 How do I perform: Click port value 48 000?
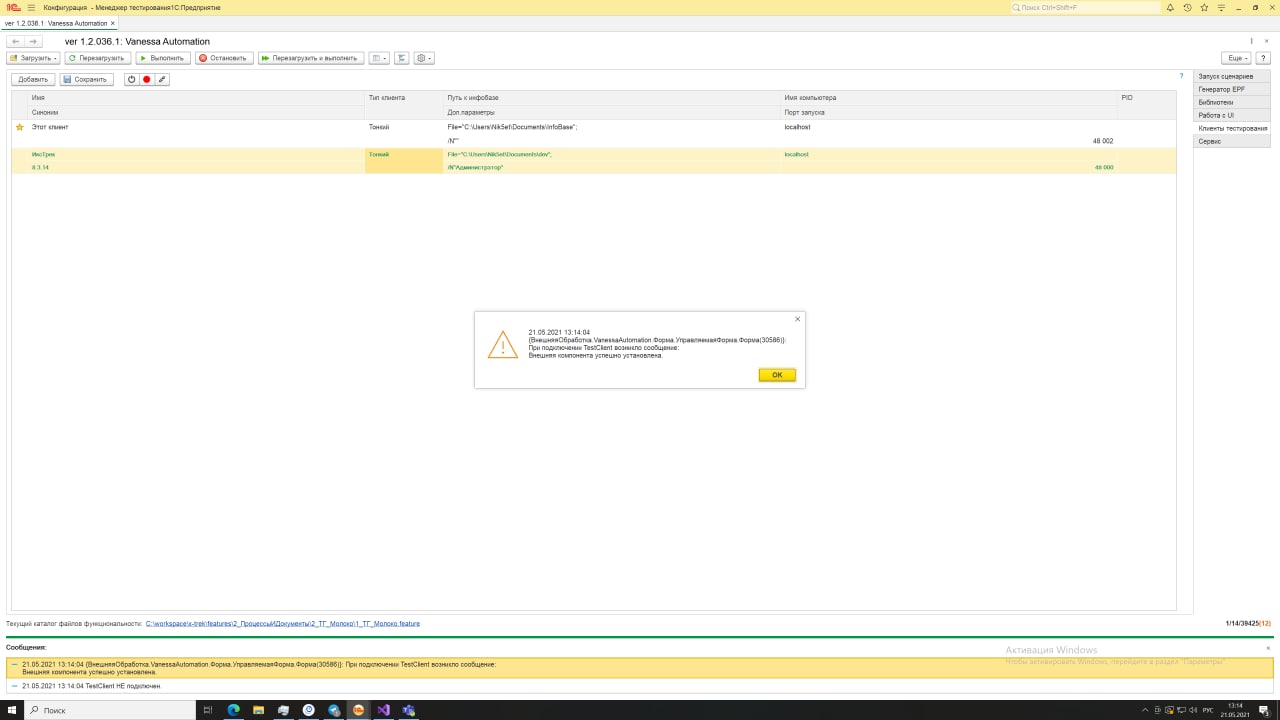[1103, 167]
